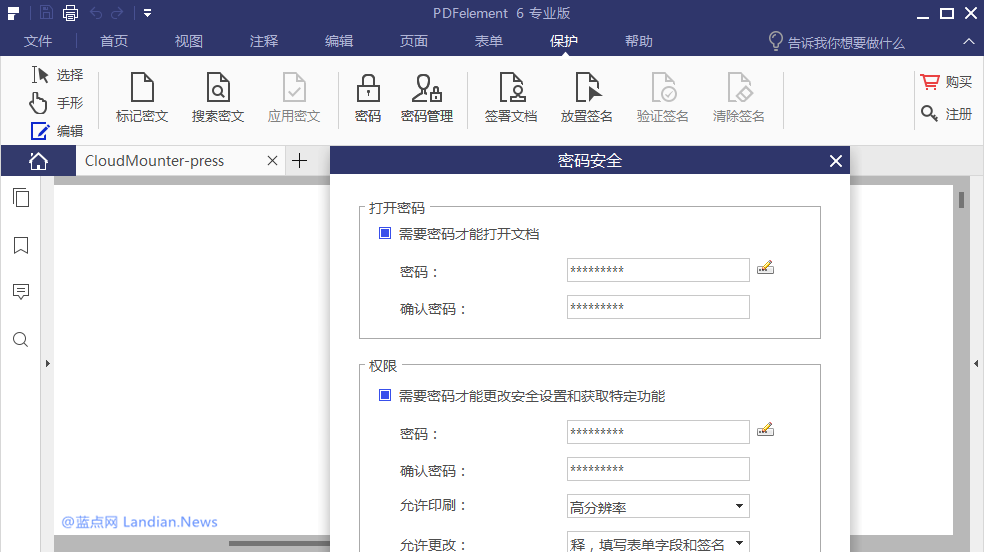Viewport: 984px width, 552px height.
Task: Select the 手形 hand tool
Action: pos(56,103)
